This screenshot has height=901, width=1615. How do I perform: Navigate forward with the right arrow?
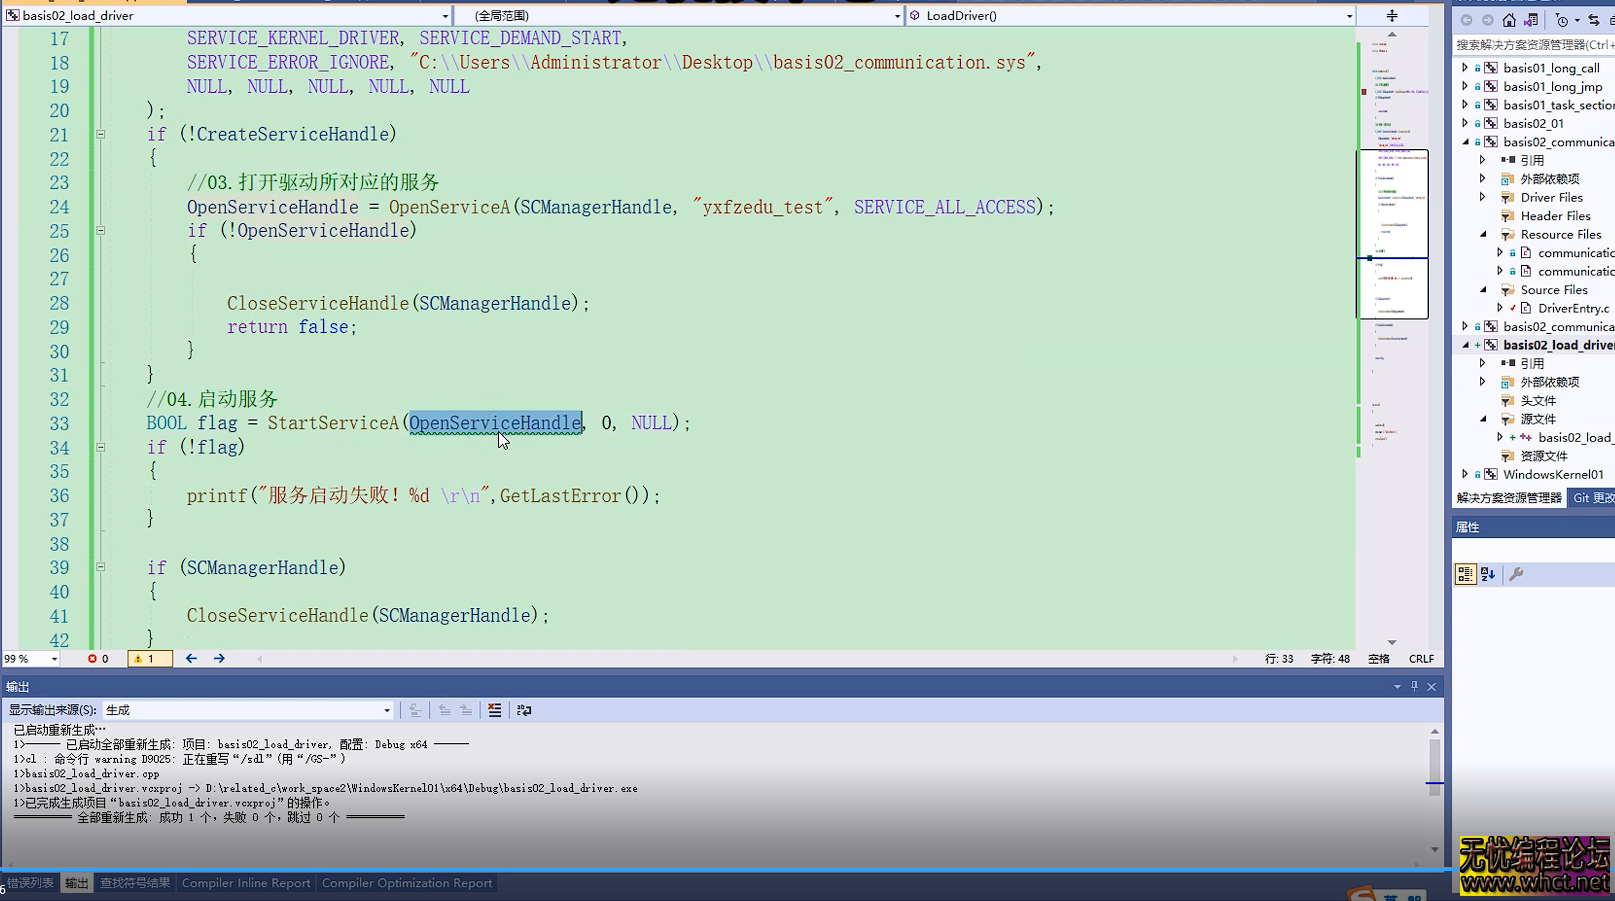219,659
